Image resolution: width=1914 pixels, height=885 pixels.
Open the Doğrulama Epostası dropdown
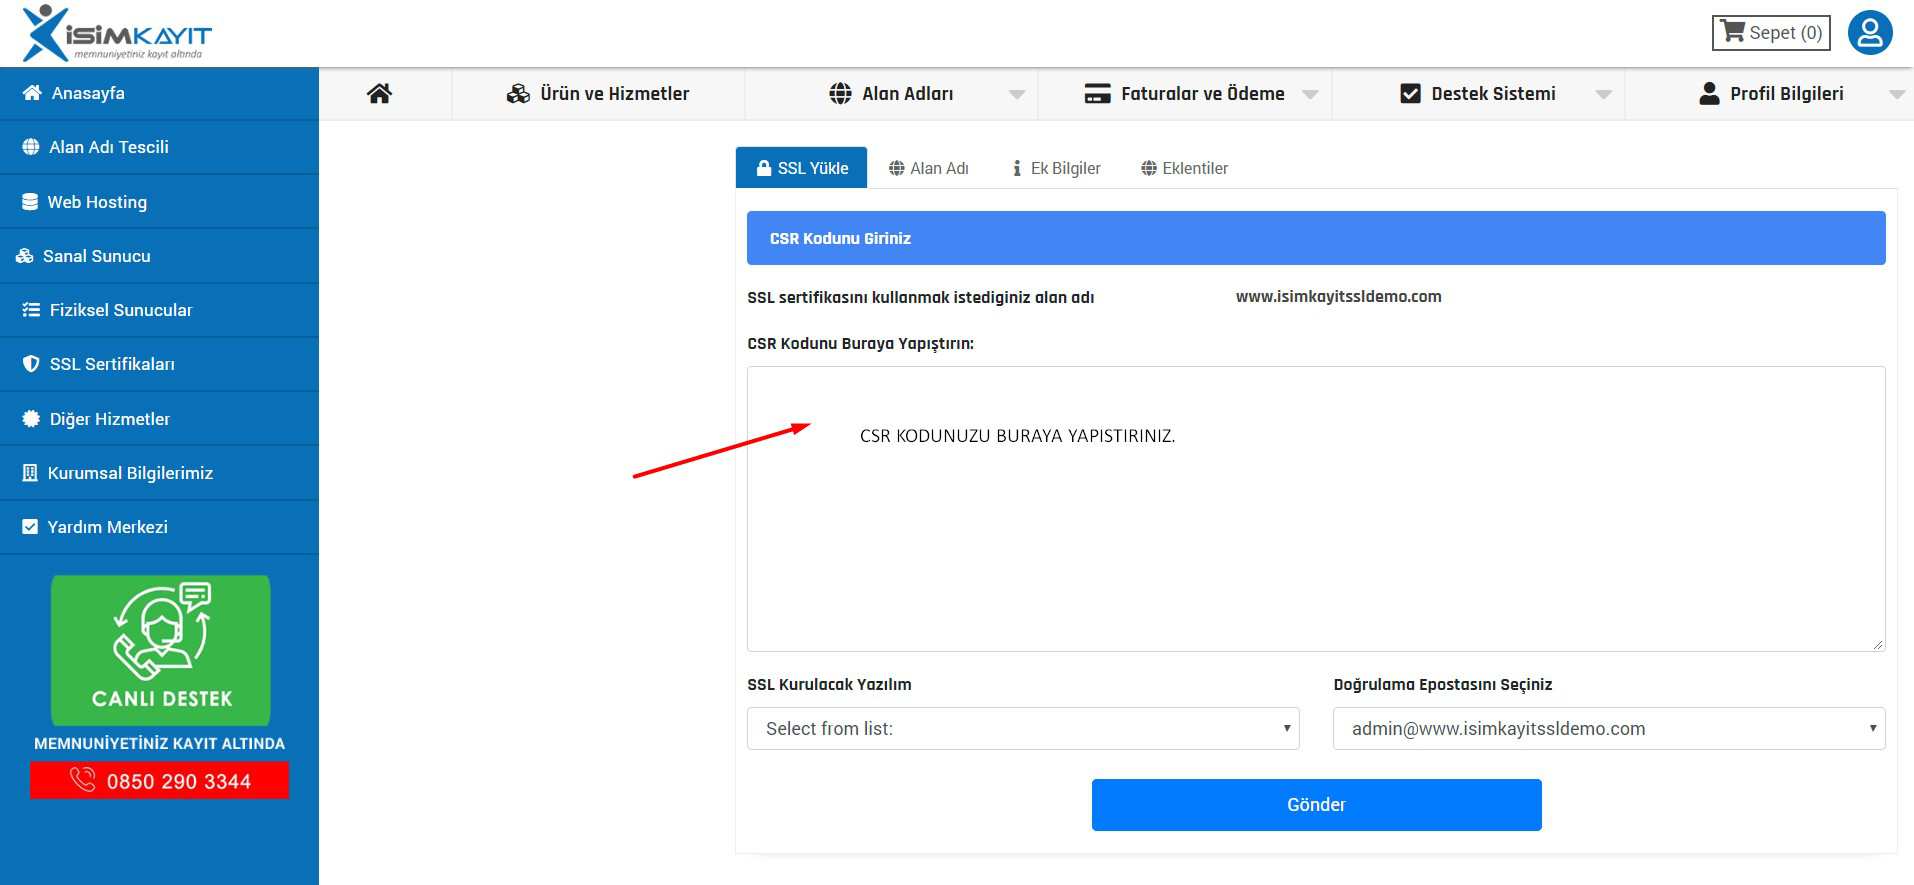point(1609,728)
